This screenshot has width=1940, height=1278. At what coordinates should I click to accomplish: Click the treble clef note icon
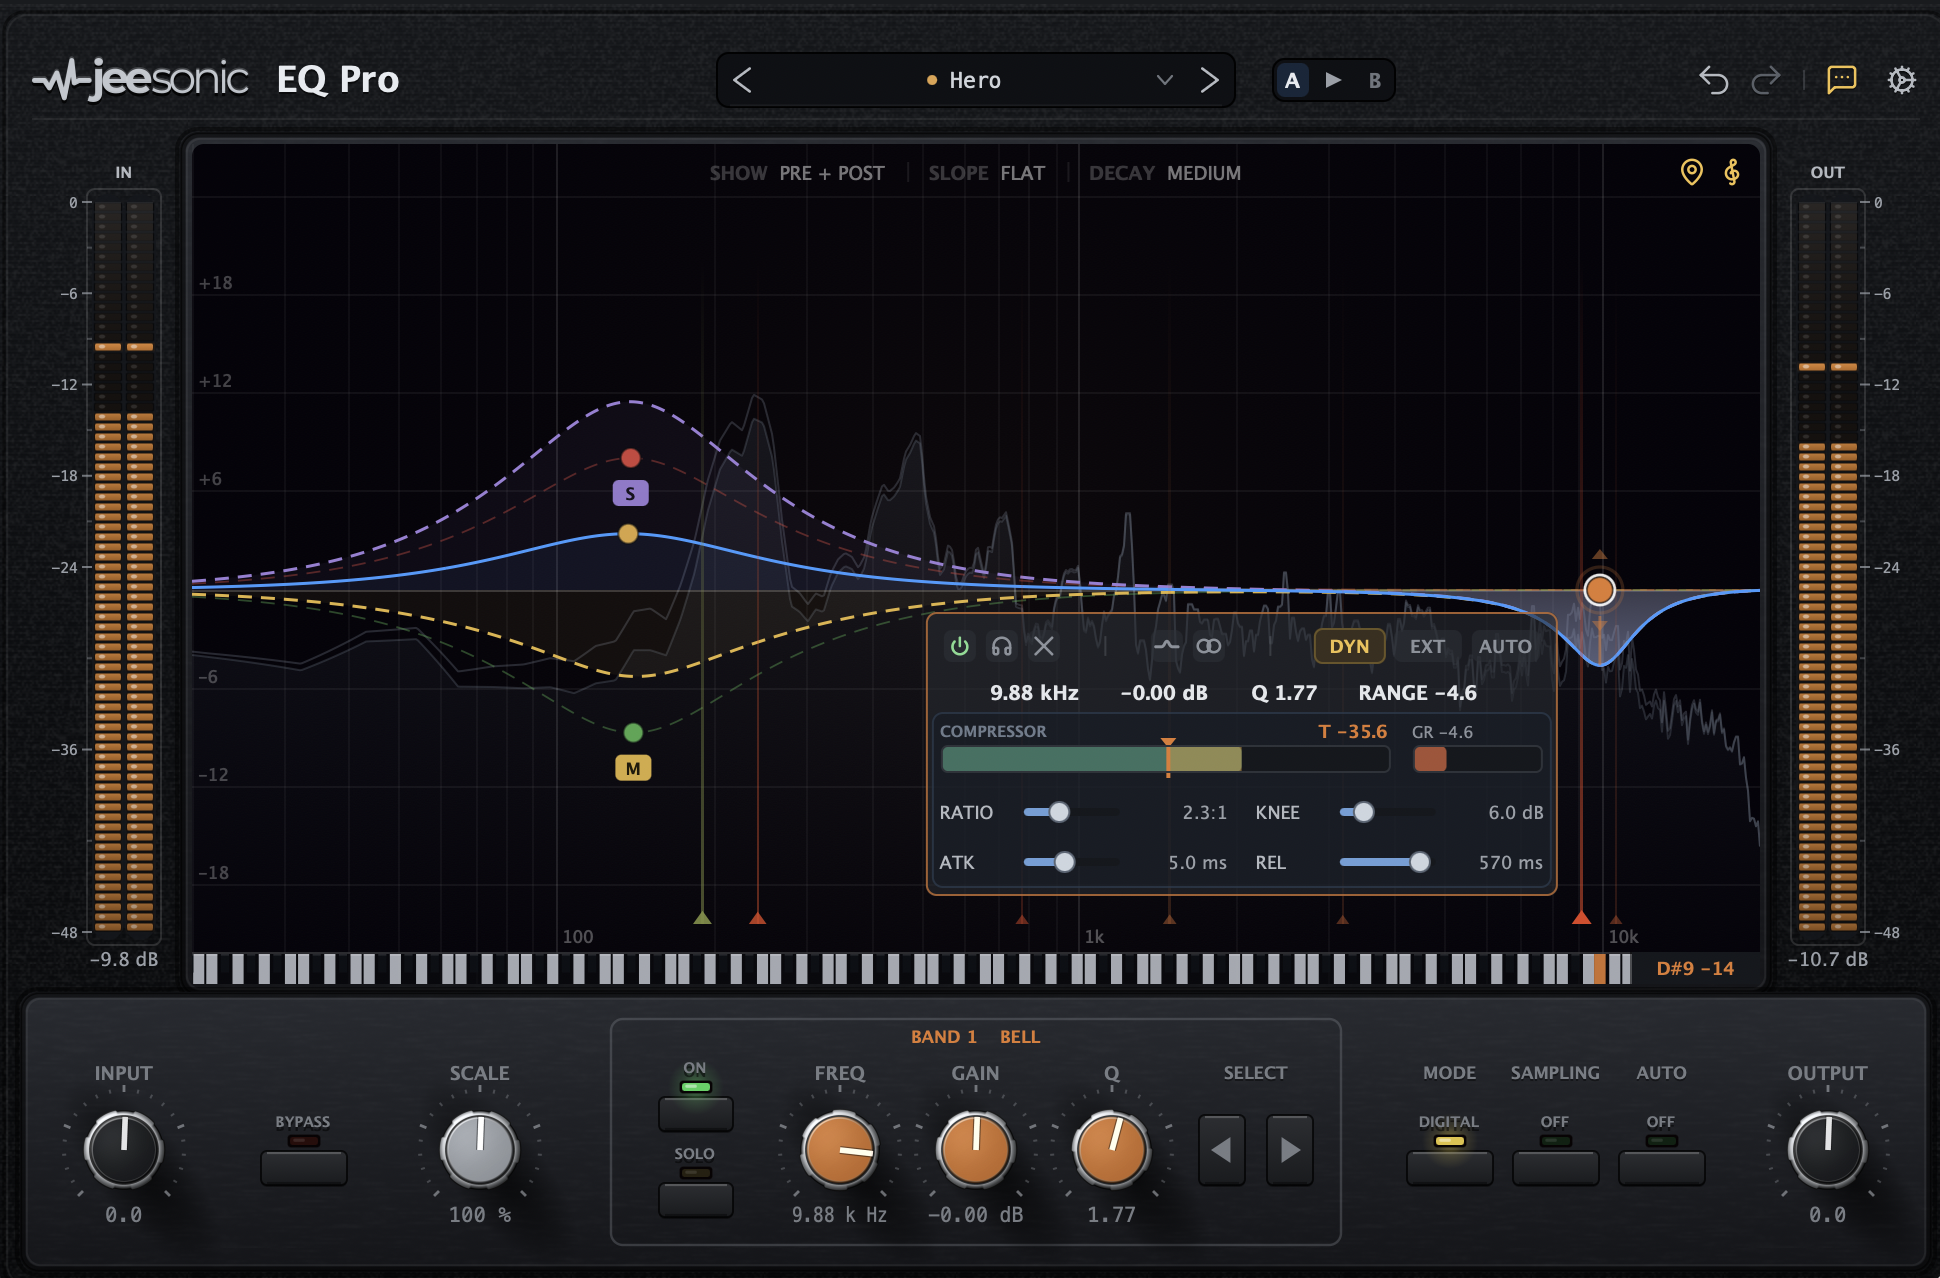coord(1732,172)
